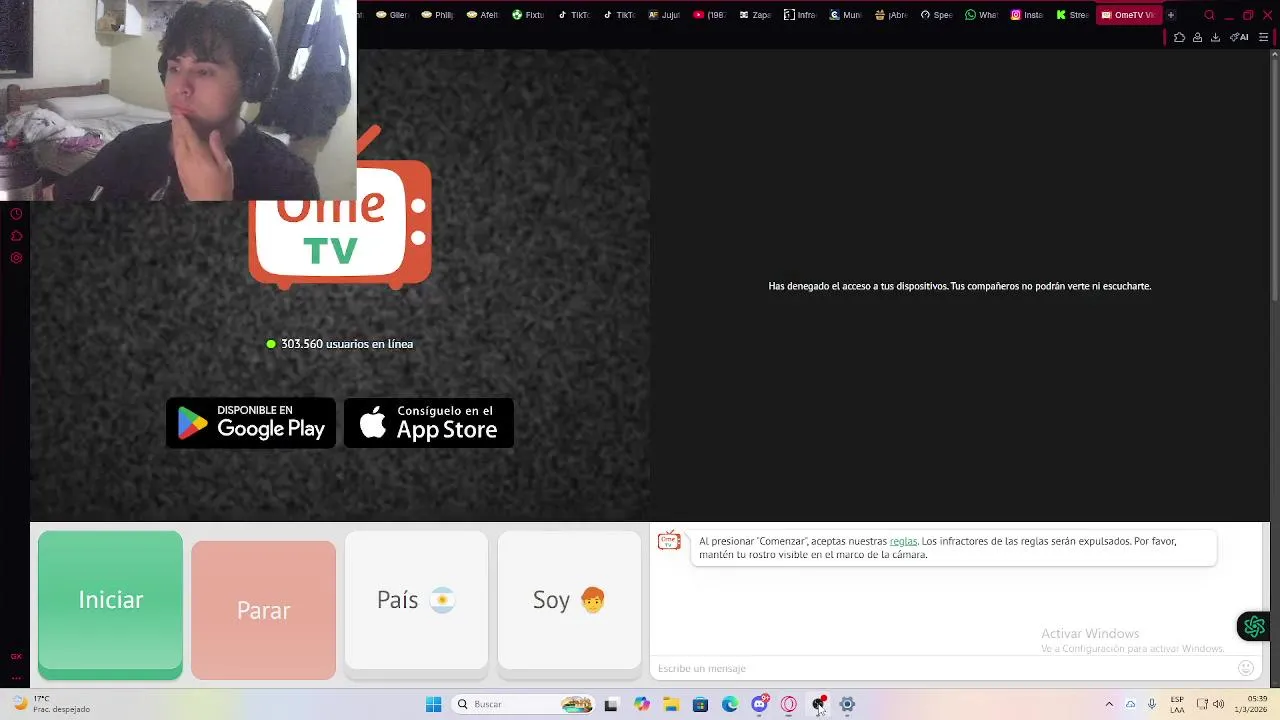Click the microphone icon in system tray
Image resolution: width=1280 pixels, height=720 pixels.
tap(1152, 704)
